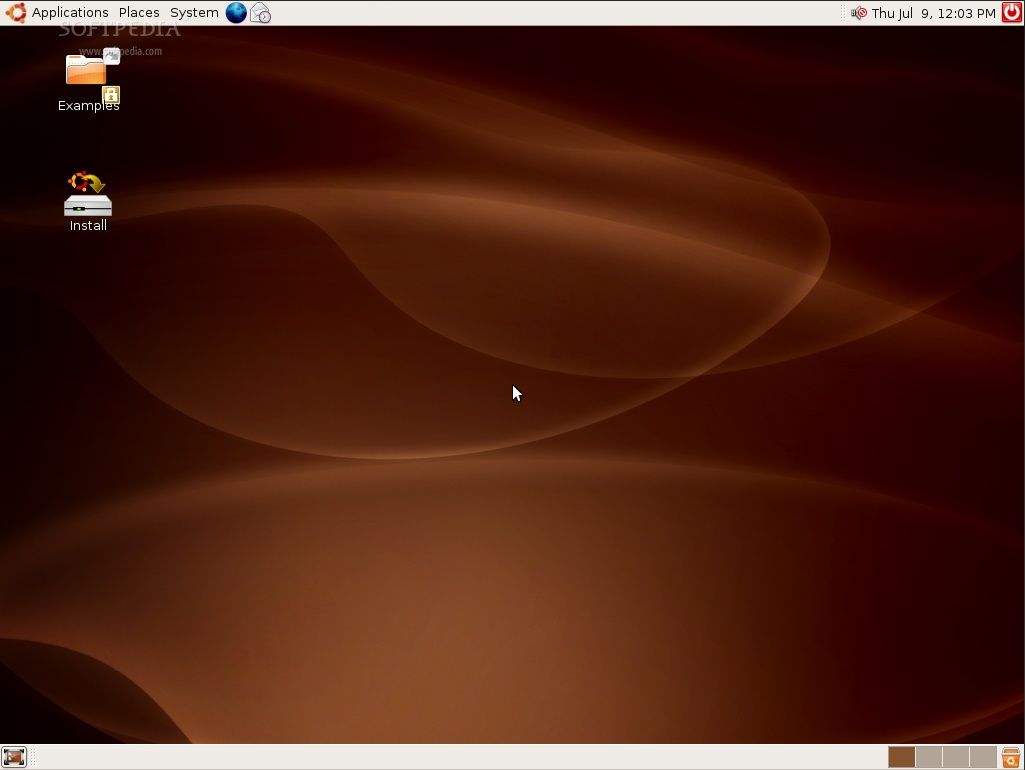Switch to the second workspace

(x=929, y=757)
